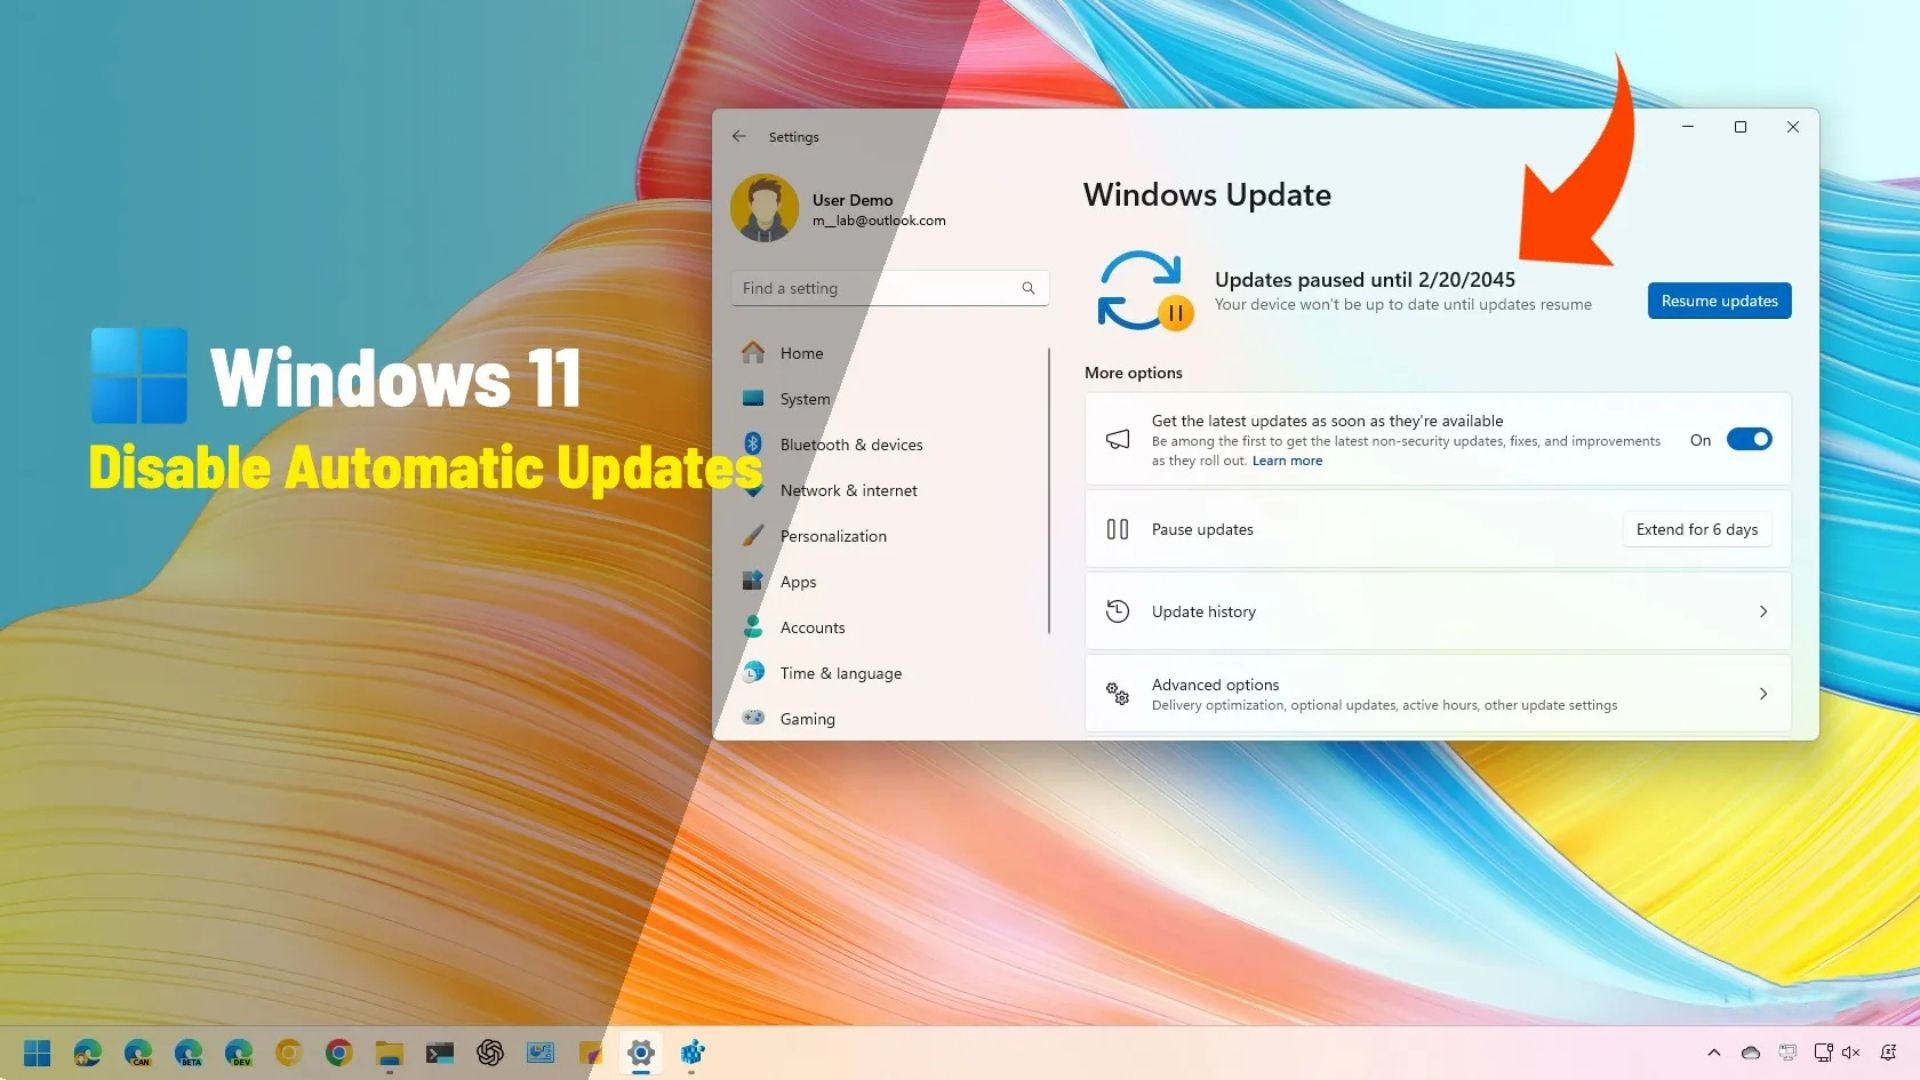
Task: Click the Find a setting search box
Action: pos(889,288)
